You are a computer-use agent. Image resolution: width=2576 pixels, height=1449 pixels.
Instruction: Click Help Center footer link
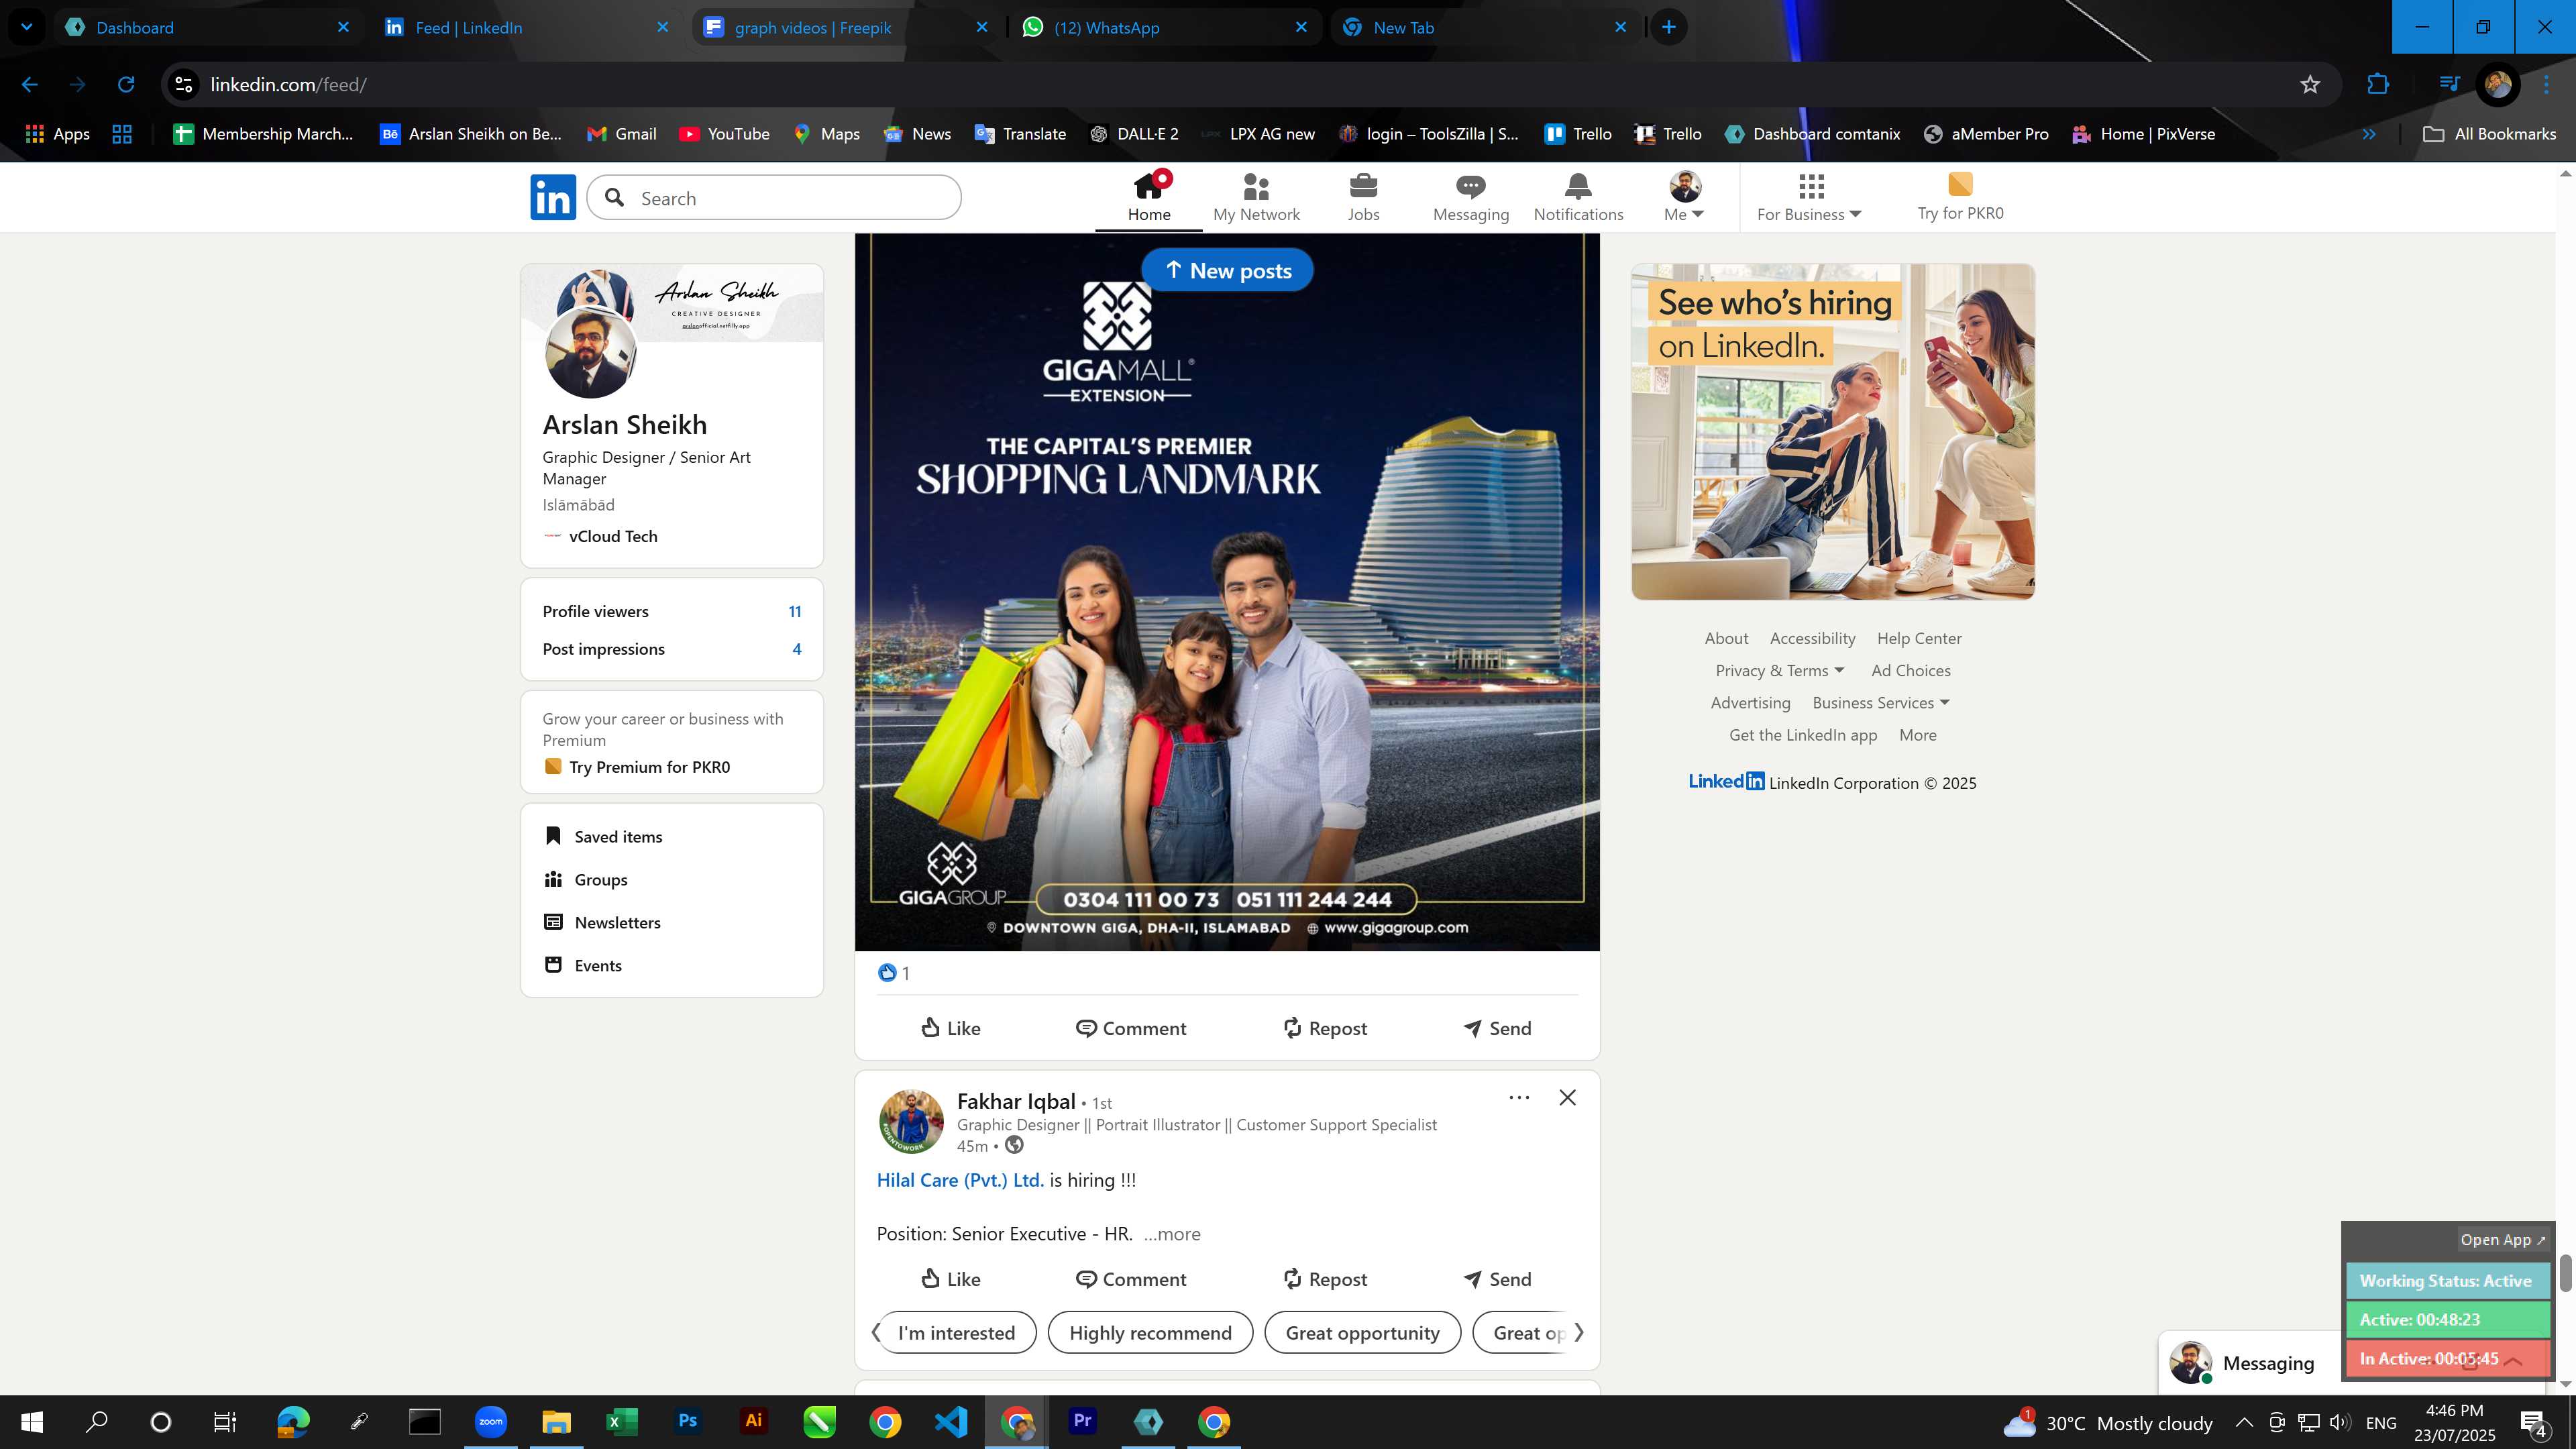coord(1919,639)
